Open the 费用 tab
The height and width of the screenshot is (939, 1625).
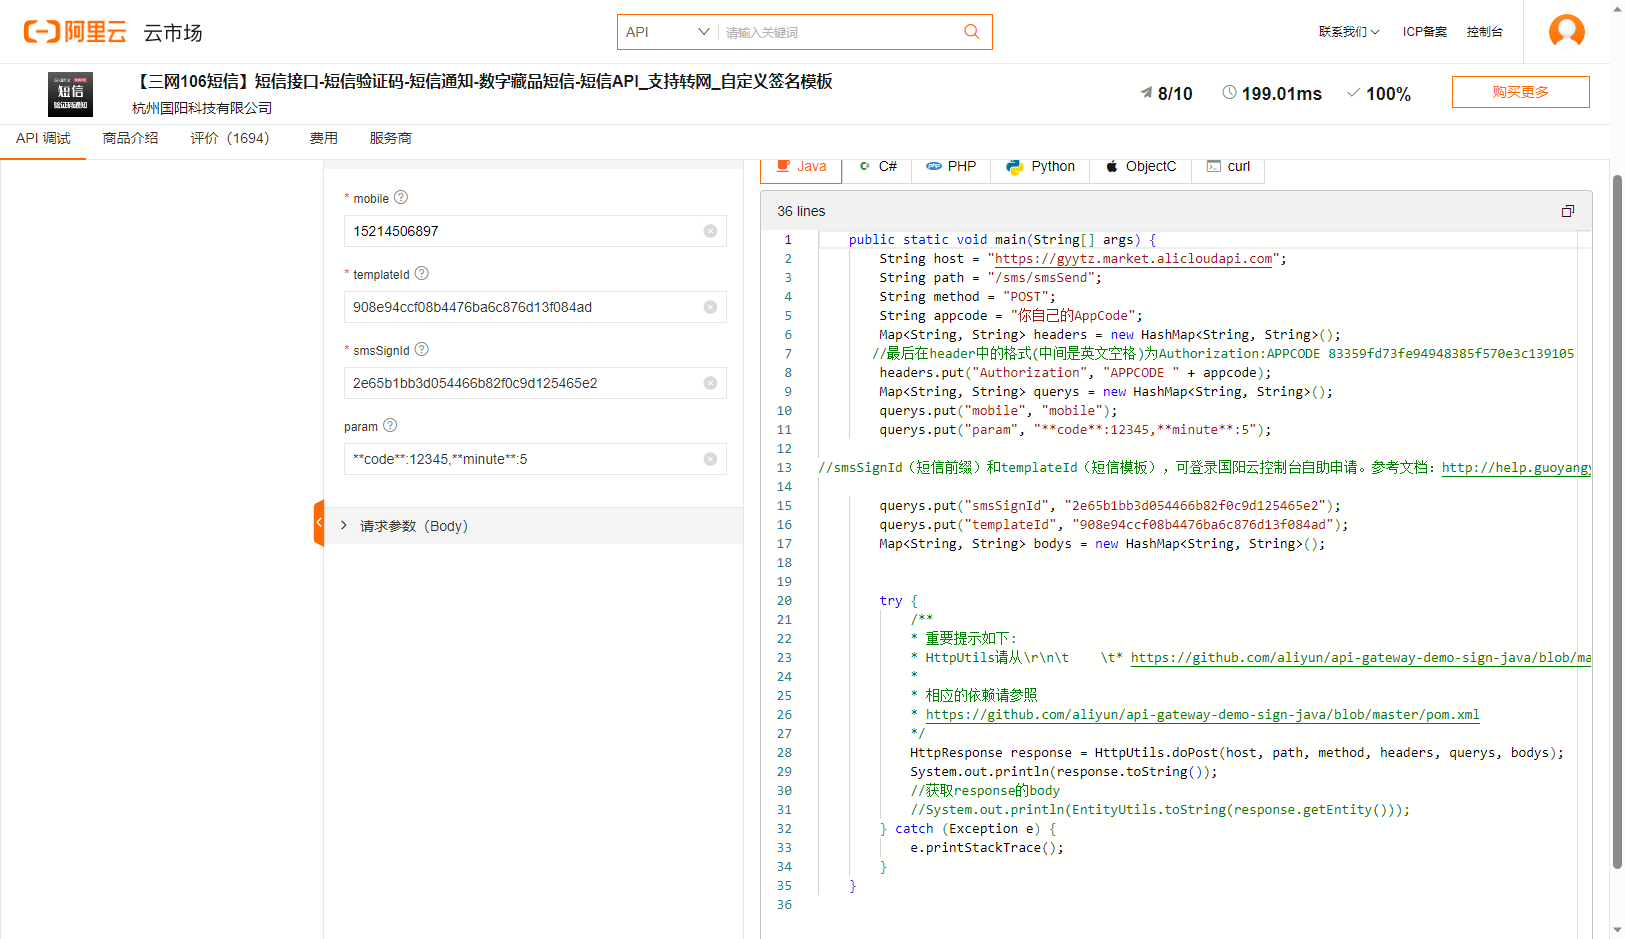[323, 138]
